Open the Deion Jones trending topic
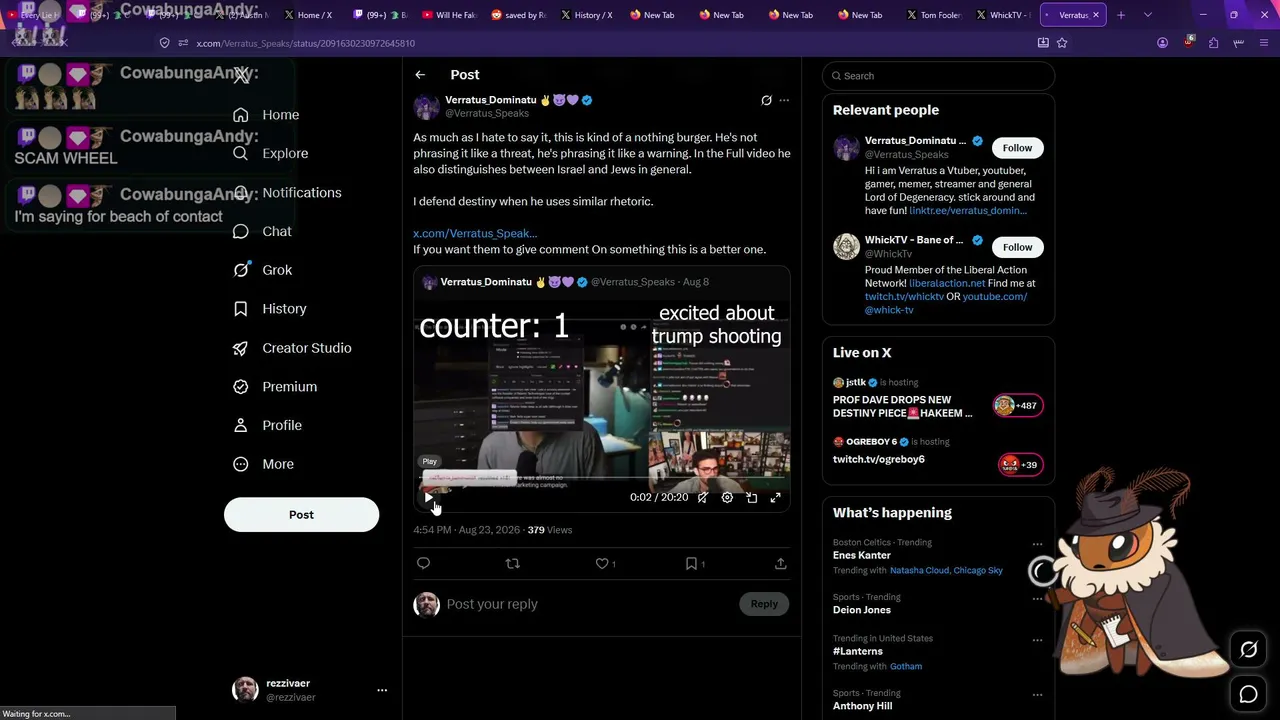Image resolution: width=1280 pixels, height=720 pixels. coord(862,610)
